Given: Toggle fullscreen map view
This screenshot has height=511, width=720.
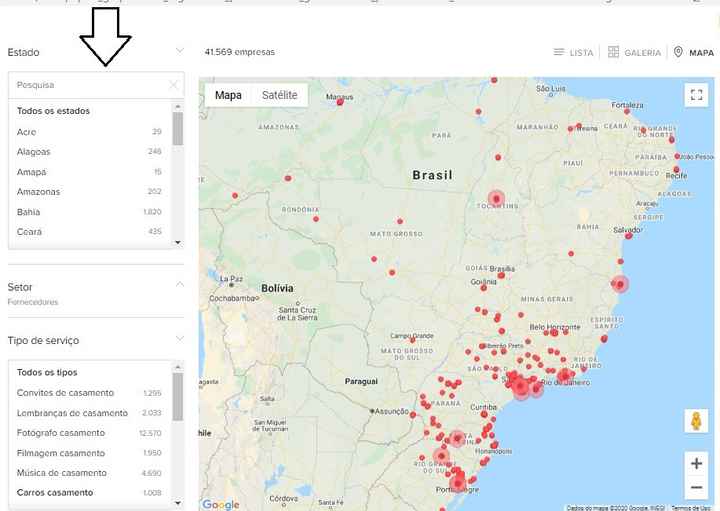Looking at the screenshot, I should [x=697, y=95].
